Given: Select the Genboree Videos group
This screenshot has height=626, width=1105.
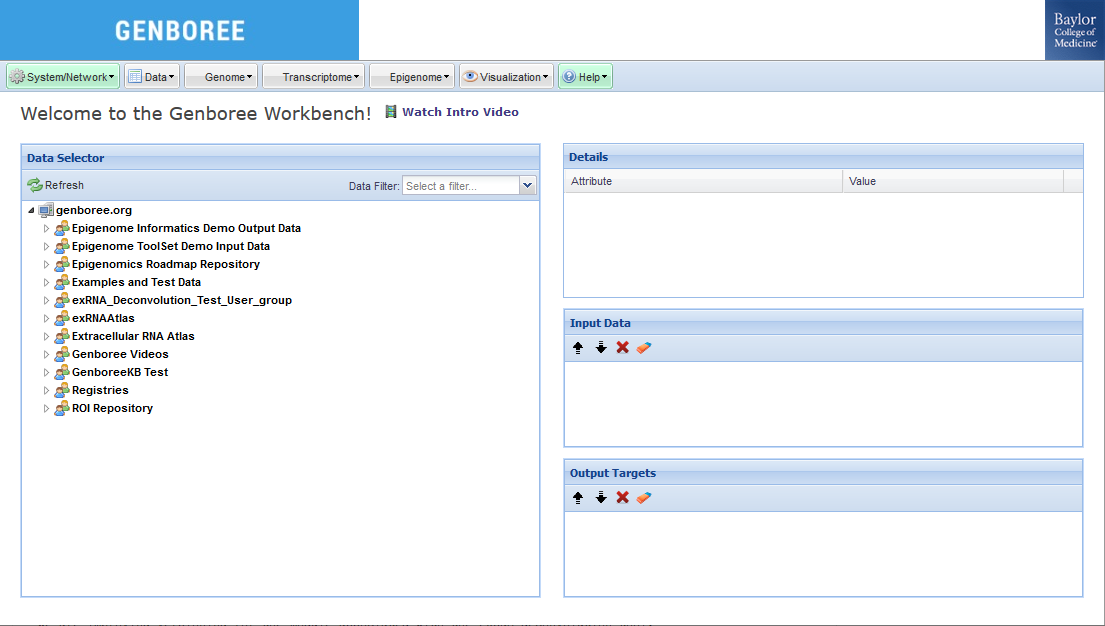Looking at the screenshot, I should 120,354.
